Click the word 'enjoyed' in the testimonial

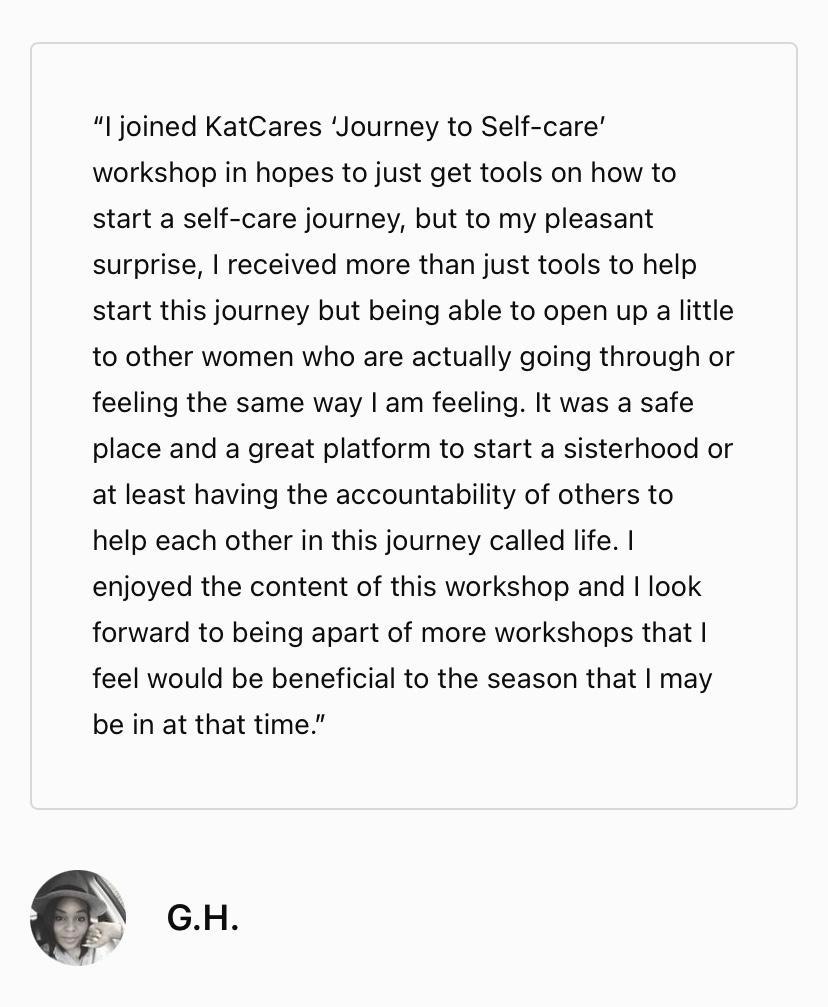[142, 587]
